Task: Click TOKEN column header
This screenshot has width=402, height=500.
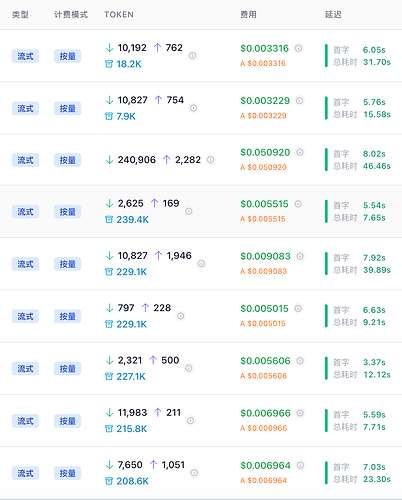Action: [x=119, y=15]
